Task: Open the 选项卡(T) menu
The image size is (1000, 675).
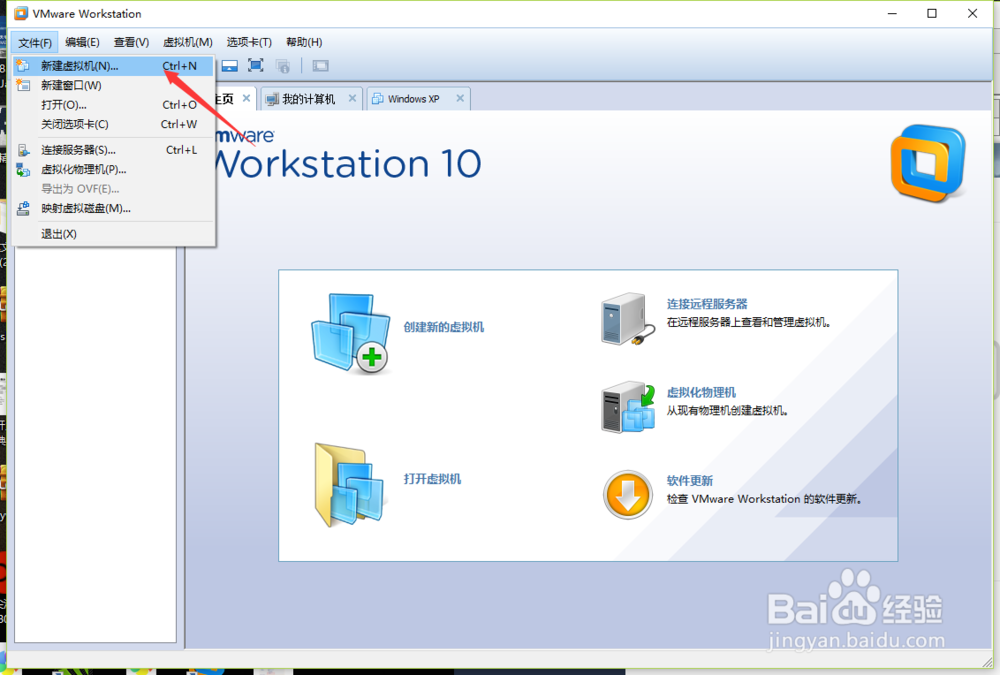Action: click(x=249, y=42)
